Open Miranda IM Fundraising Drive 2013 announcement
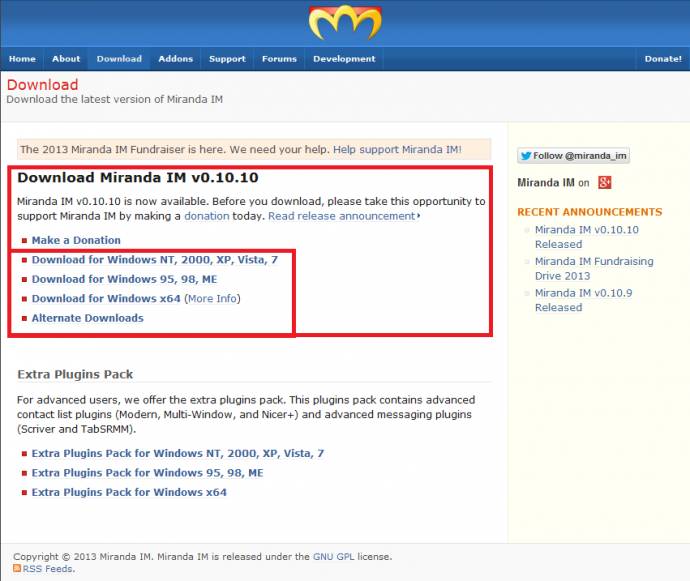This screenshot has height=581, width=690. (593, 268)
